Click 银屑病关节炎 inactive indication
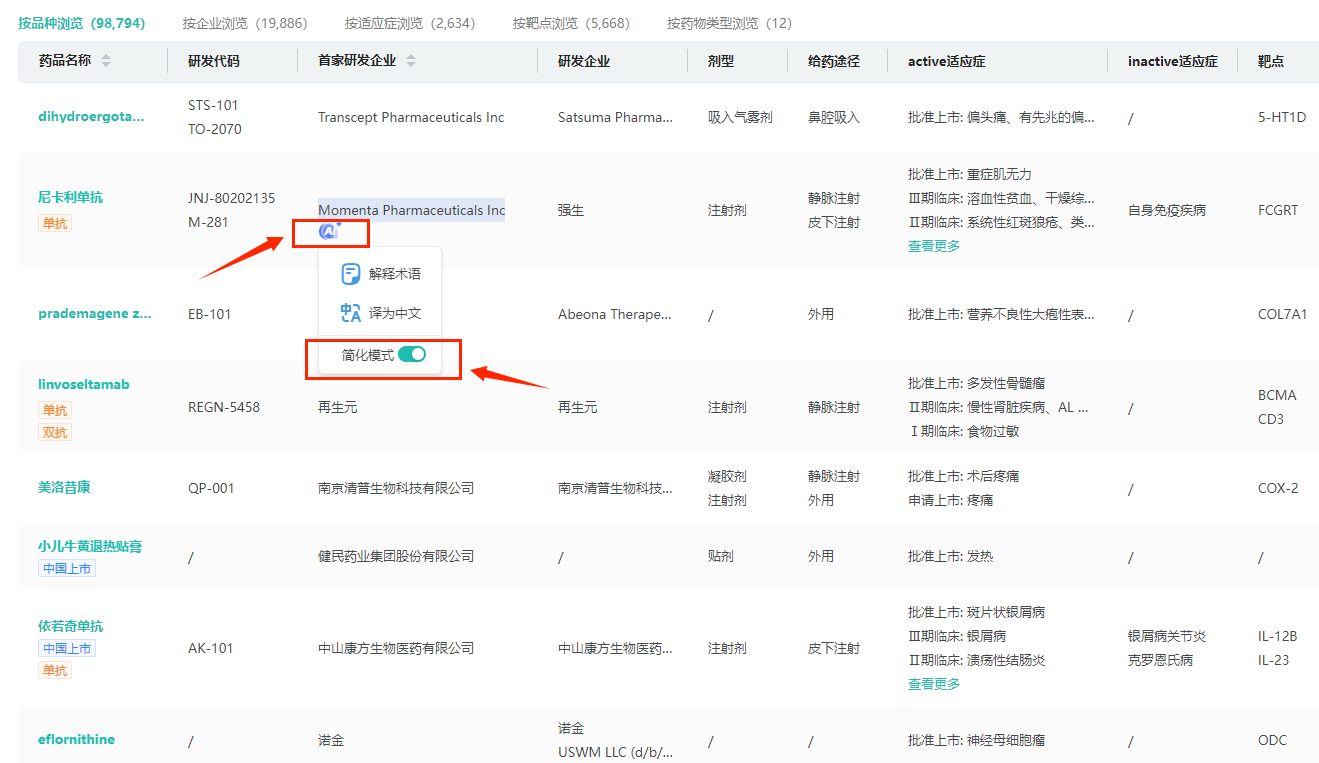 1167,636
